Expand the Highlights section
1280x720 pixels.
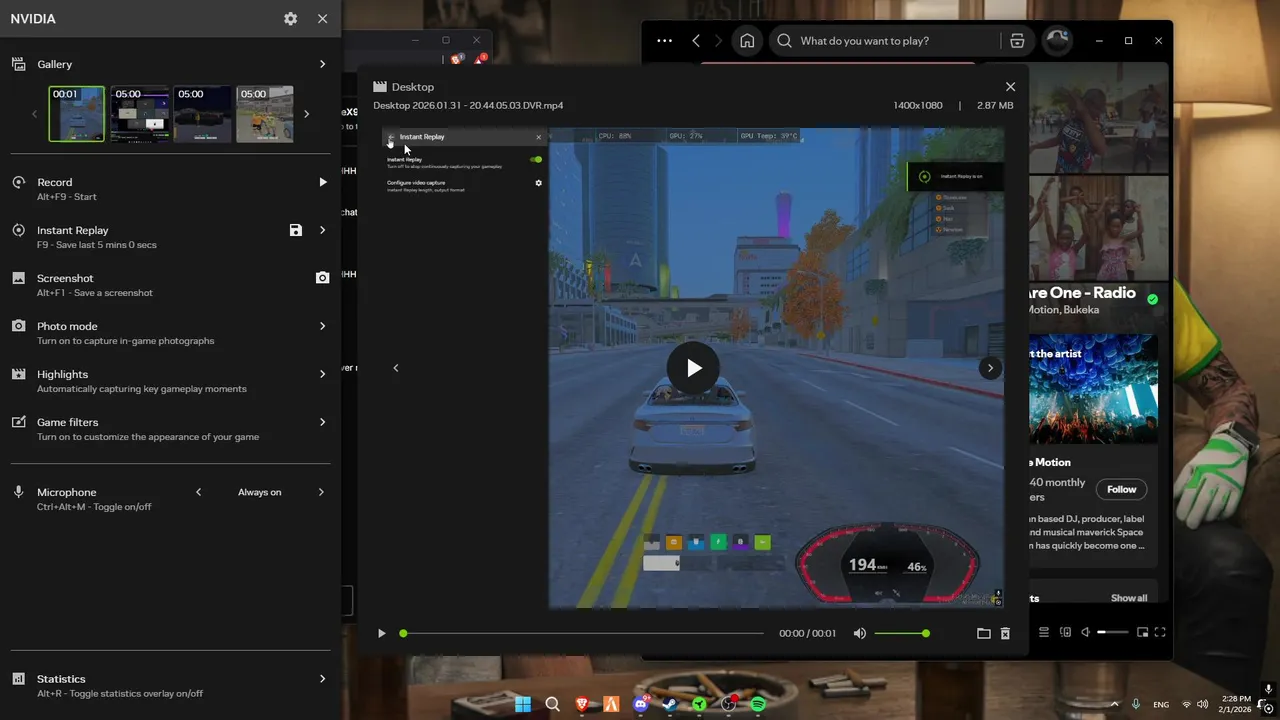322,374
